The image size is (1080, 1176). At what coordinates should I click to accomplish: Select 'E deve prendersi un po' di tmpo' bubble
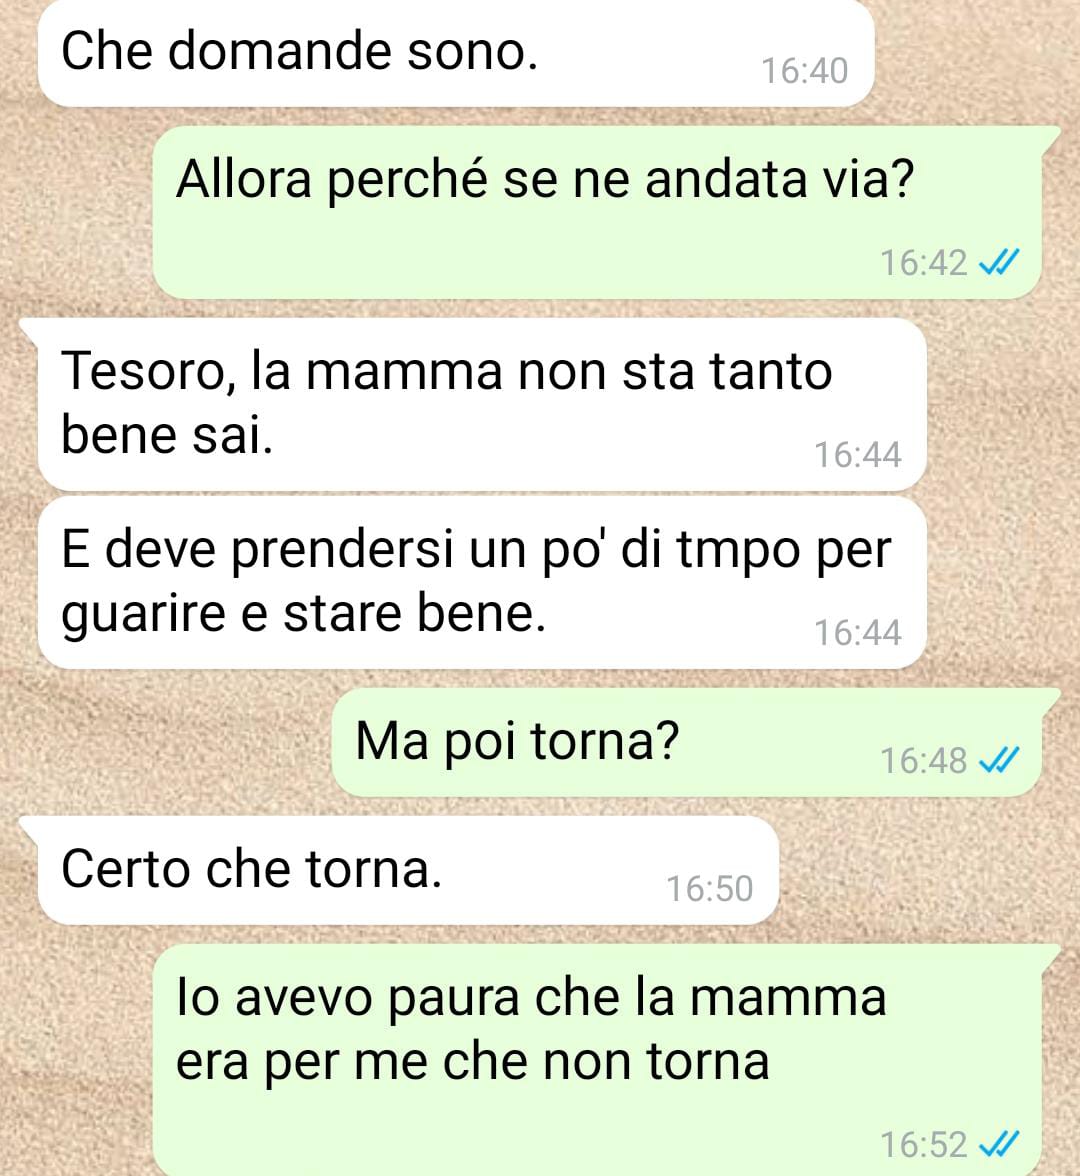[482, 582]
